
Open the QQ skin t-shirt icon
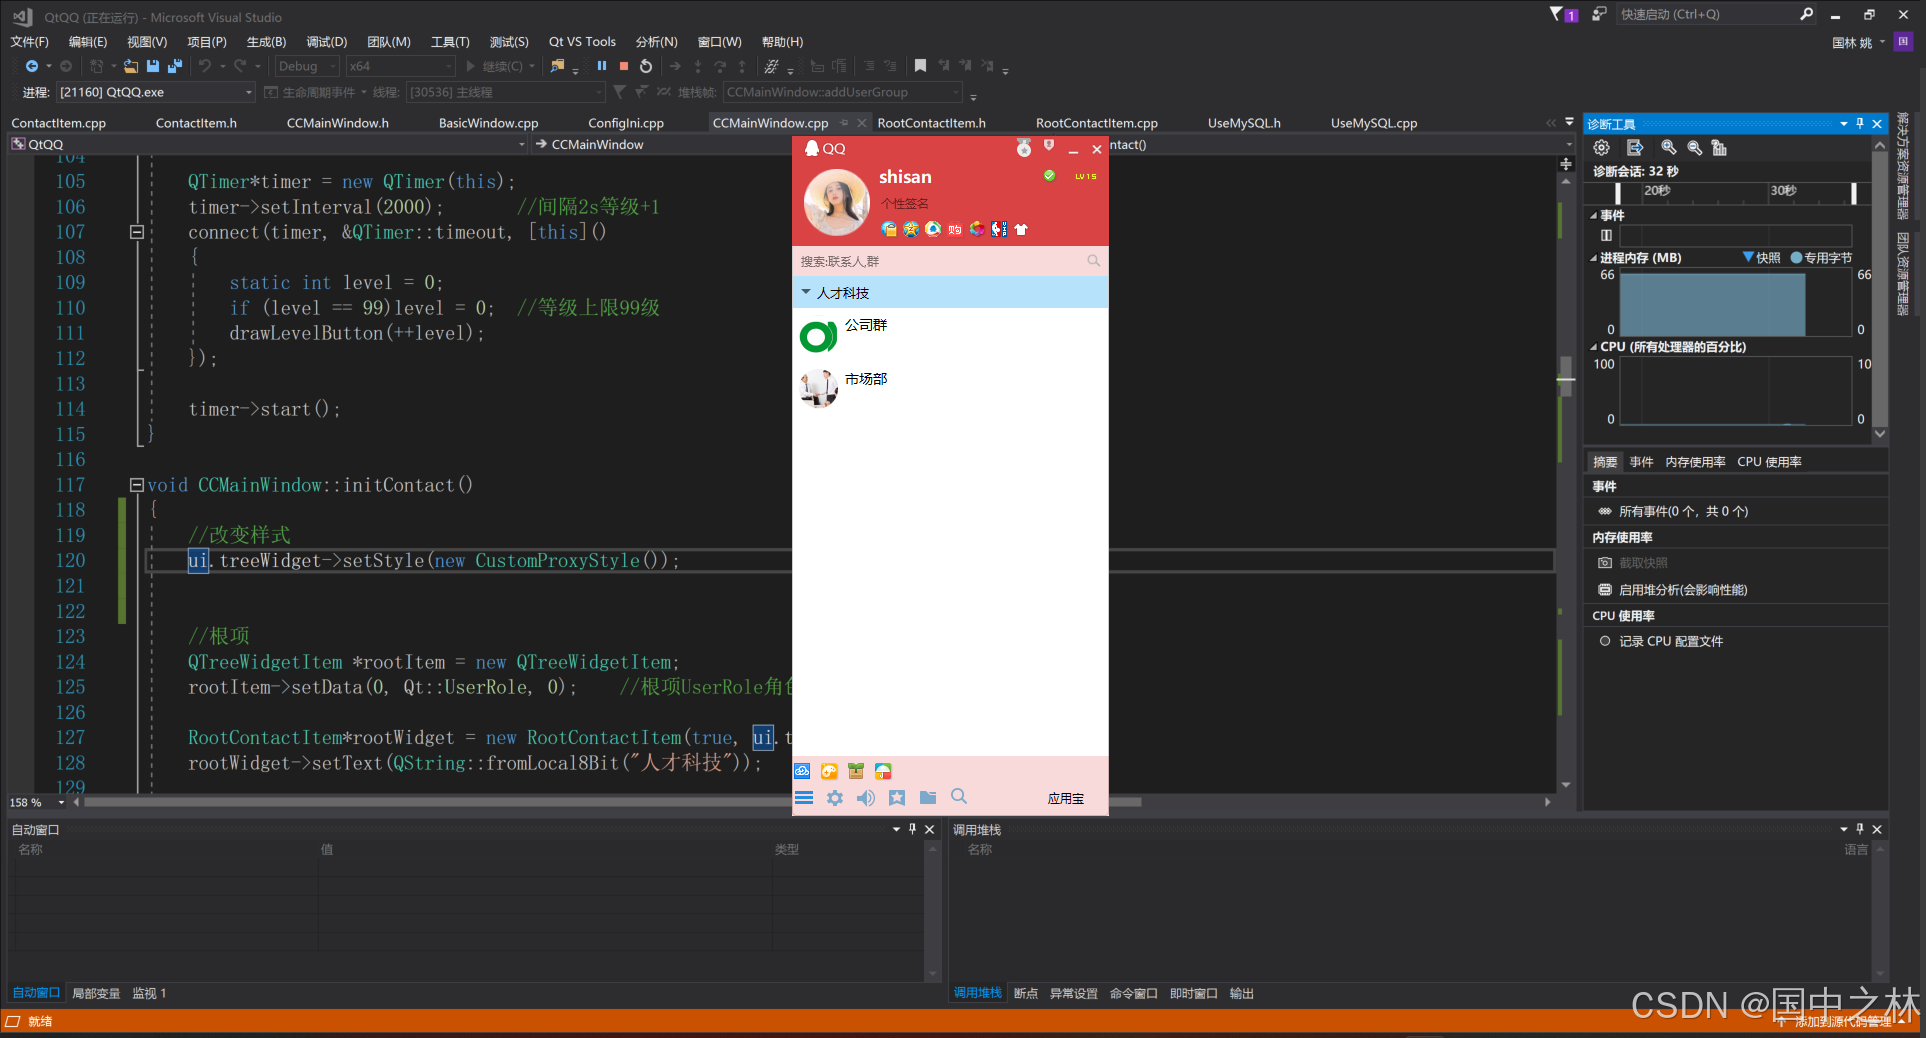tap(1021, 229)
